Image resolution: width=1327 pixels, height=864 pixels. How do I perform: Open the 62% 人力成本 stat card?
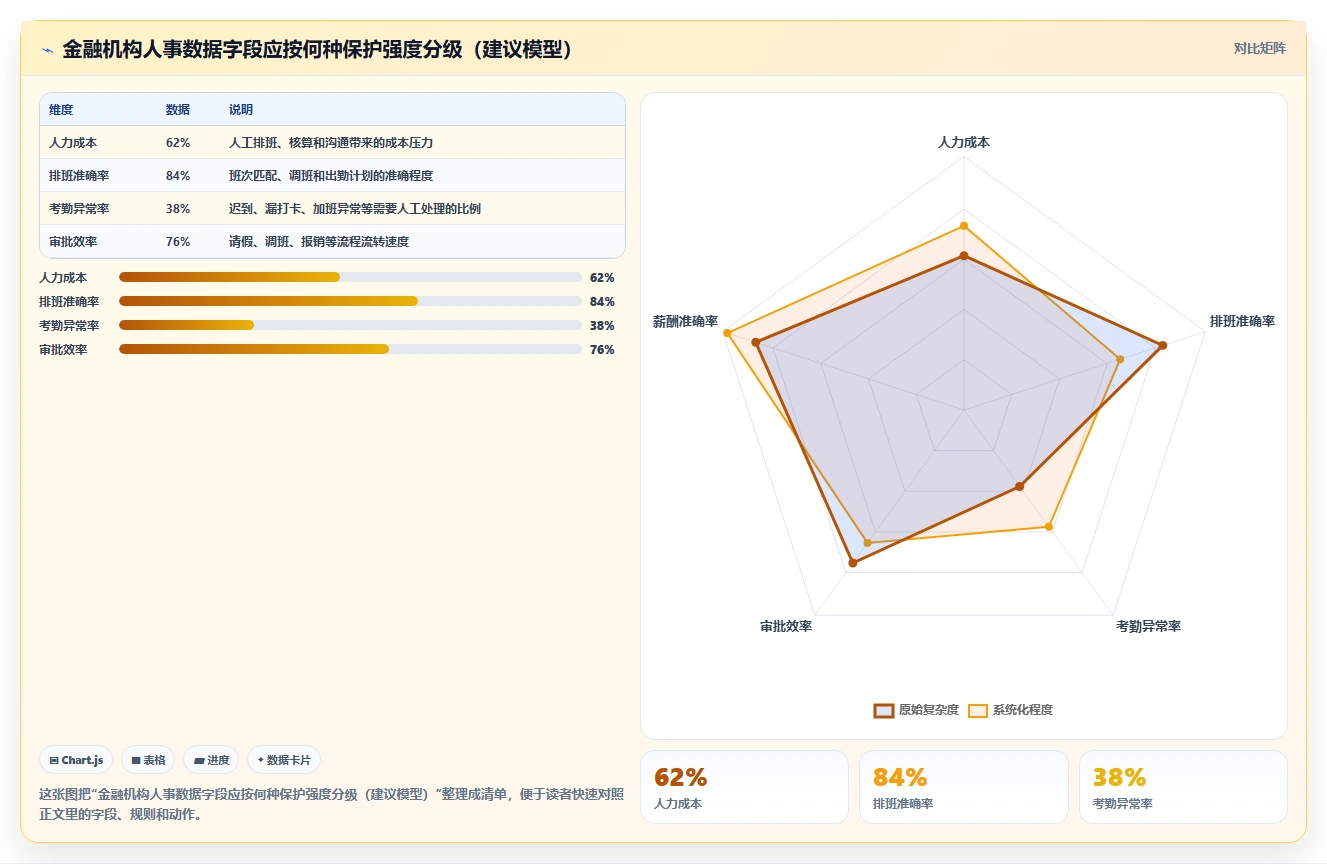pyautogui.click(x=744, y=787)
